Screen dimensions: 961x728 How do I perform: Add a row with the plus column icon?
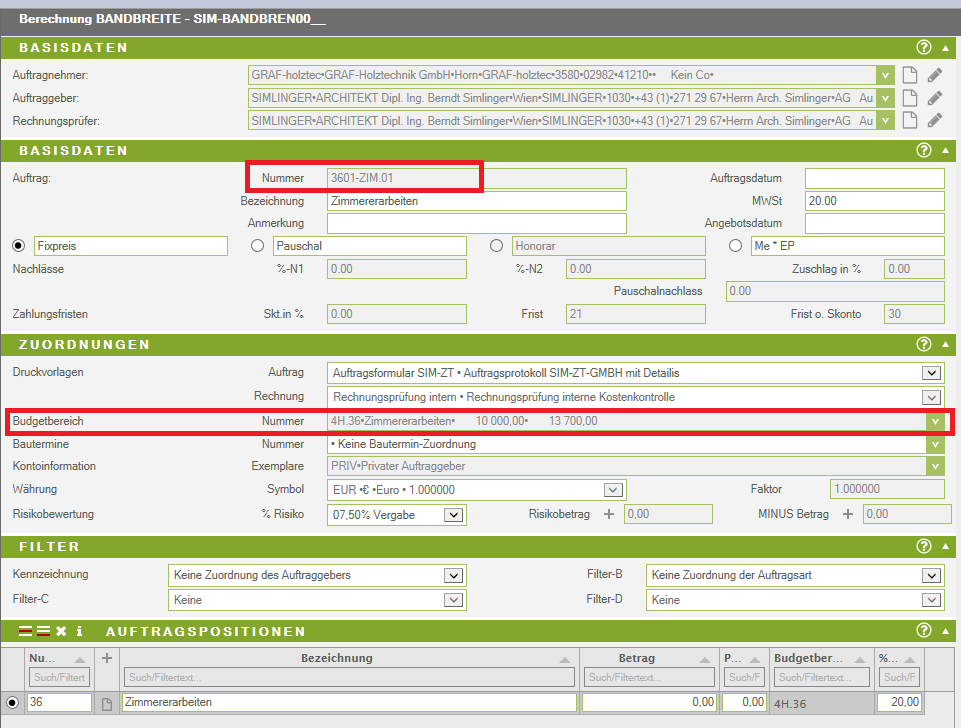click(x=107, y=658)
